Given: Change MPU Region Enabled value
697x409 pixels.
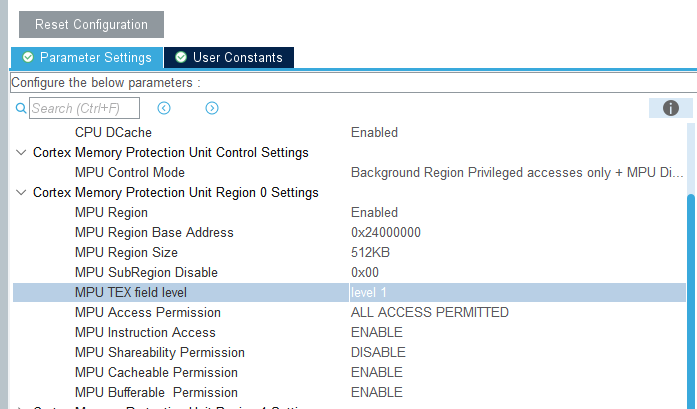Looking at the screenshot, I should [374, 213].
